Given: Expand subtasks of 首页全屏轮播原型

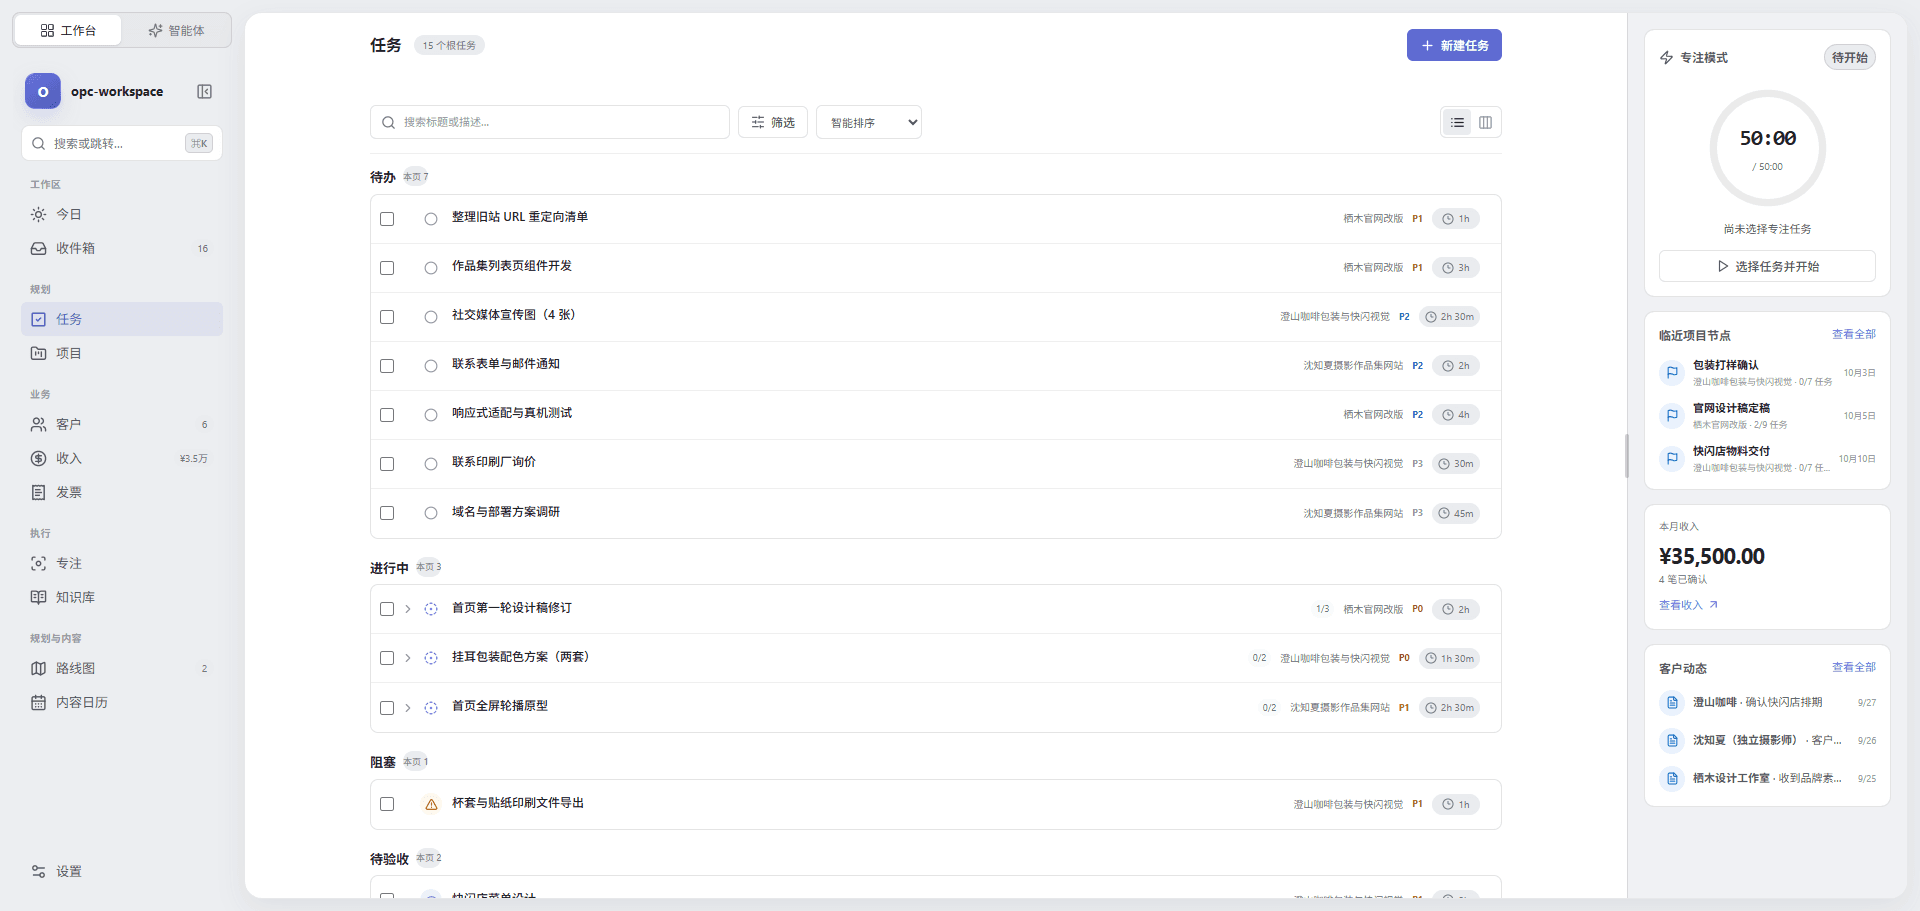Looking at the screenshot, I should point(408,708).
